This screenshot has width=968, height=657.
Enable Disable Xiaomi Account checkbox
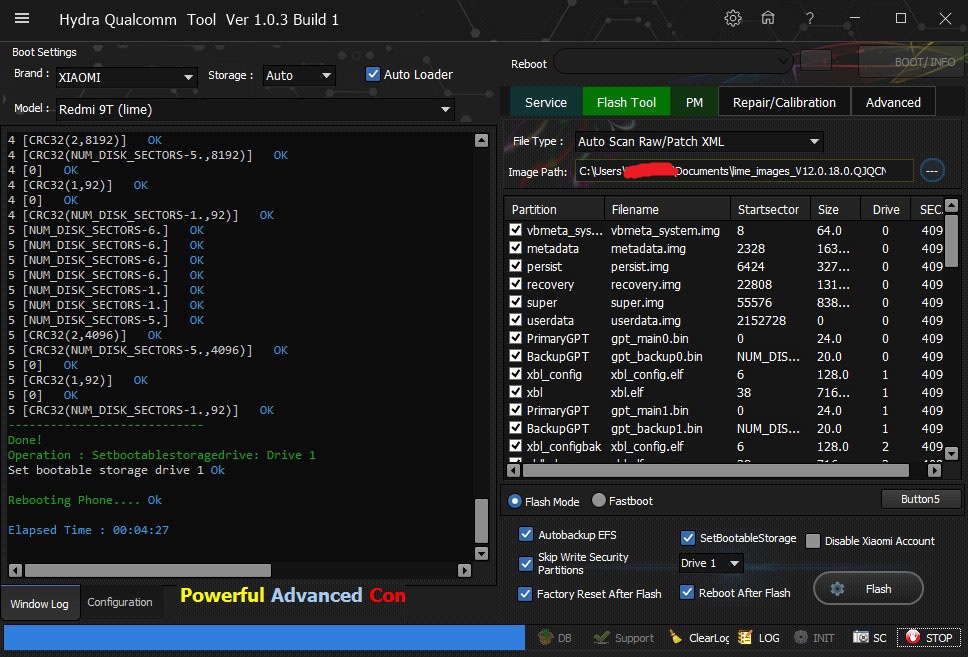(x=813, y=541)
